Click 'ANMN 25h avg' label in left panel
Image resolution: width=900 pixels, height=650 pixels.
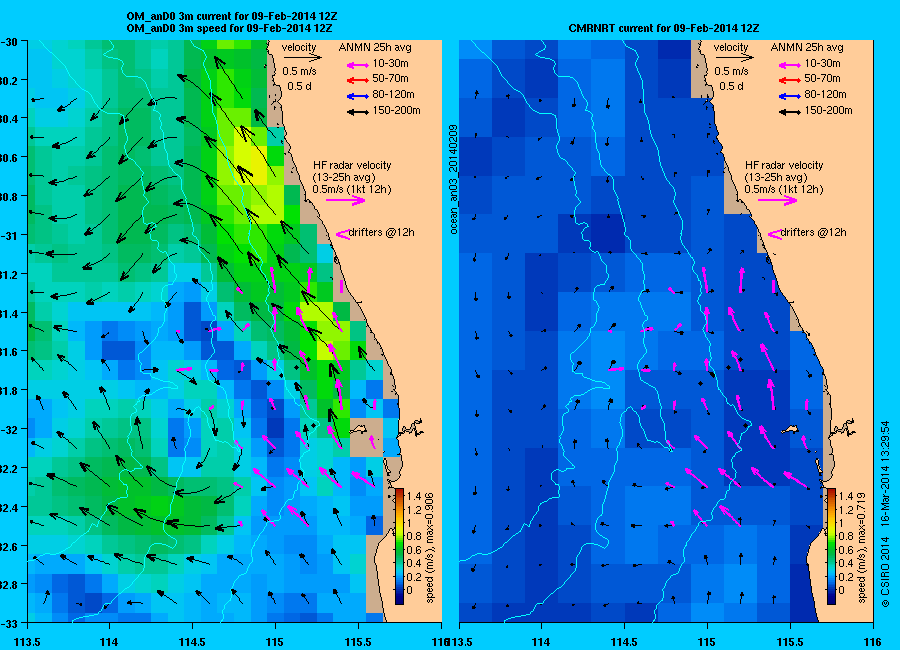tap(375, 47)
